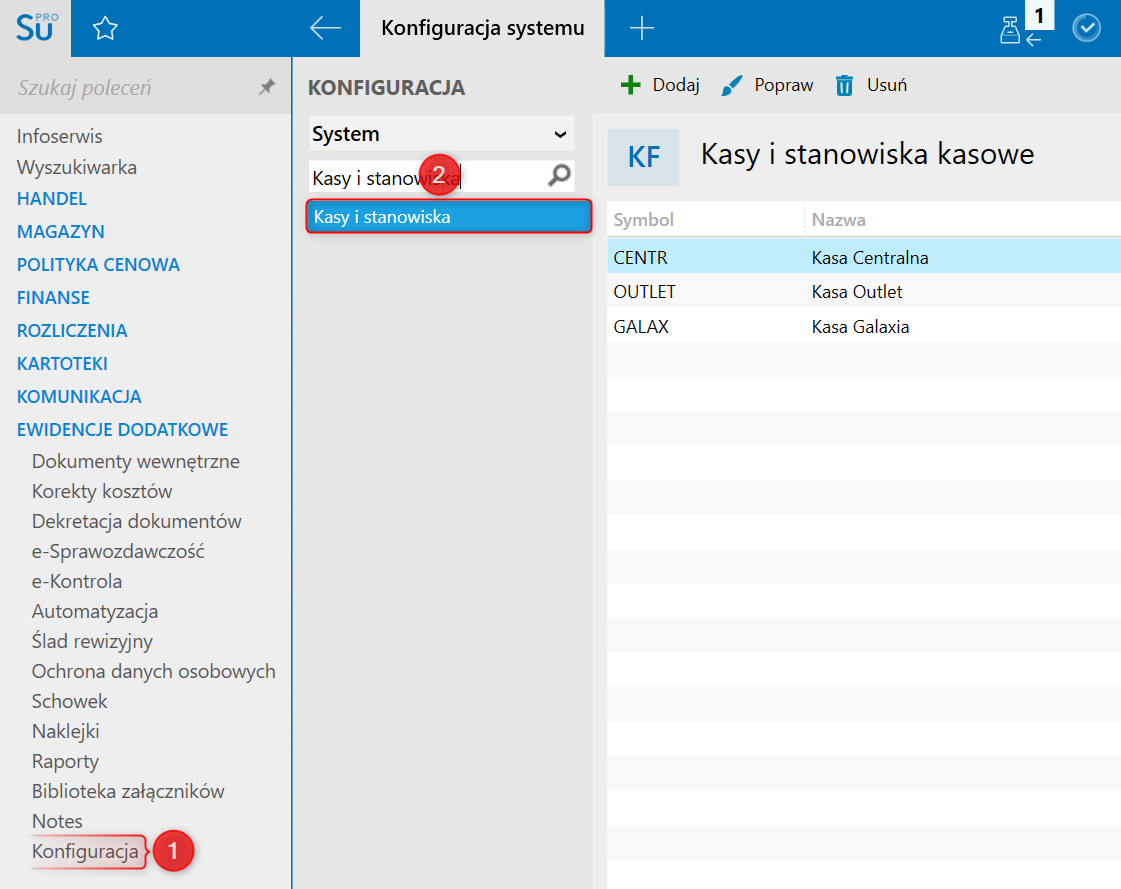Go back using the left arrow
Viewport: 1121px width, 889px height.
point(325,28)
